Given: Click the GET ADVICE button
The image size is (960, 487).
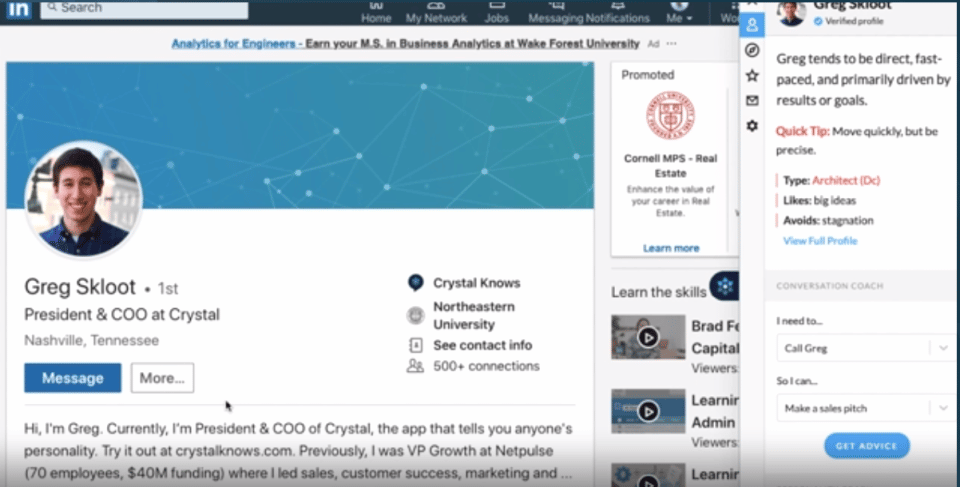Looking at the screenshot, I should [x=866, y=446].
